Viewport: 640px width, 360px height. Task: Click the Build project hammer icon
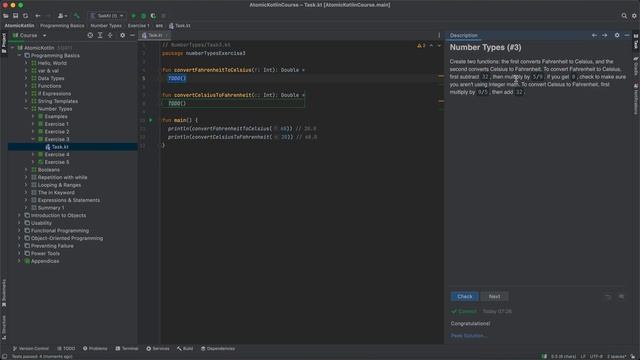click(76, 16)
